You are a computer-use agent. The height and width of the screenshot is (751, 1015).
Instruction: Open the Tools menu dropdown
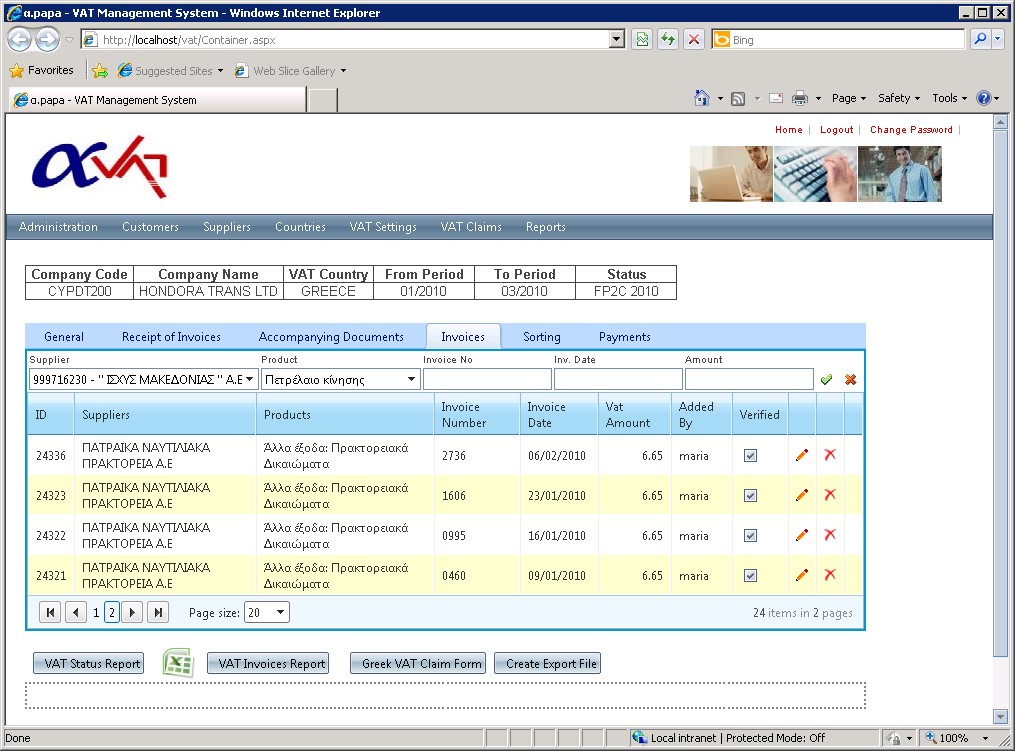(x=950, y=98)
